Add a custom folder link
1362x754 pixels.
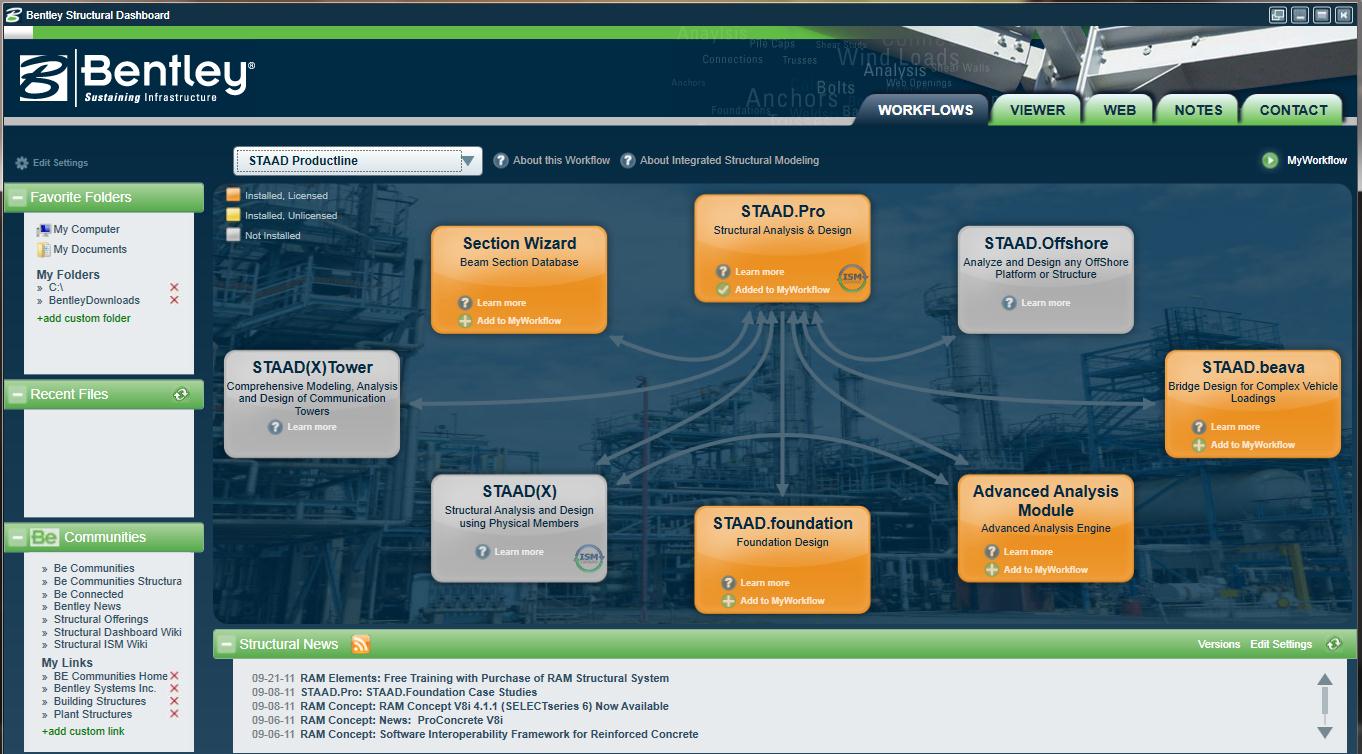(x=84, y=319)
